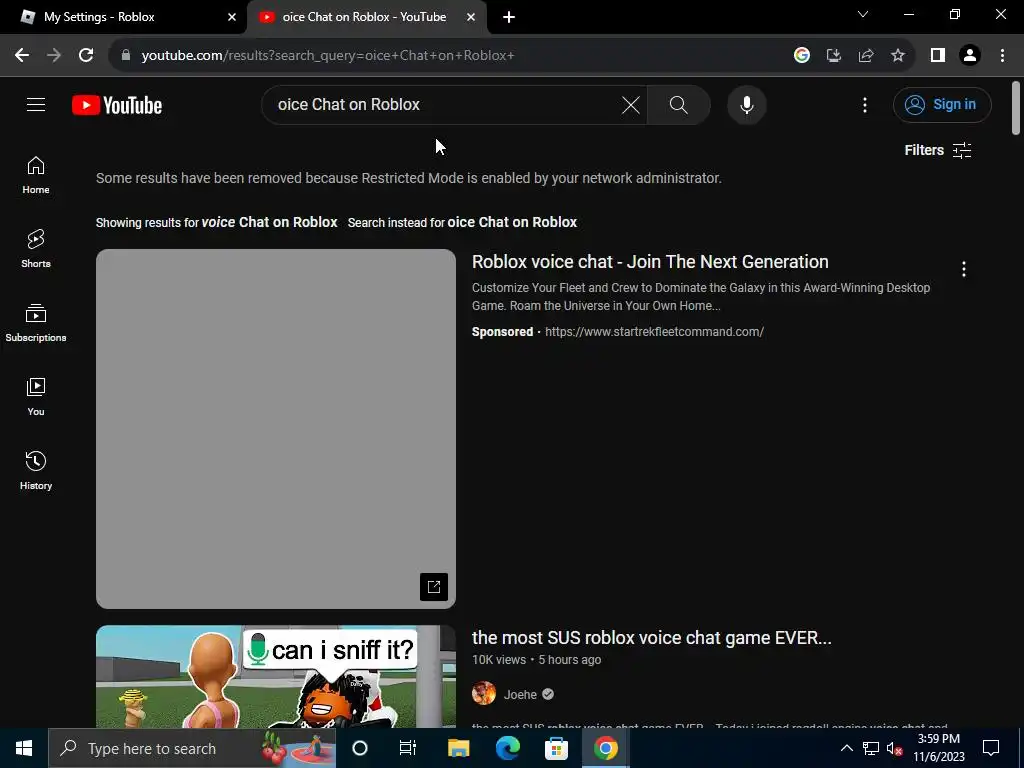This screenshot has height=768, width=1024.
Task: Open the 'can i sniff it?' video thumbnail
Action: point(276,677)
